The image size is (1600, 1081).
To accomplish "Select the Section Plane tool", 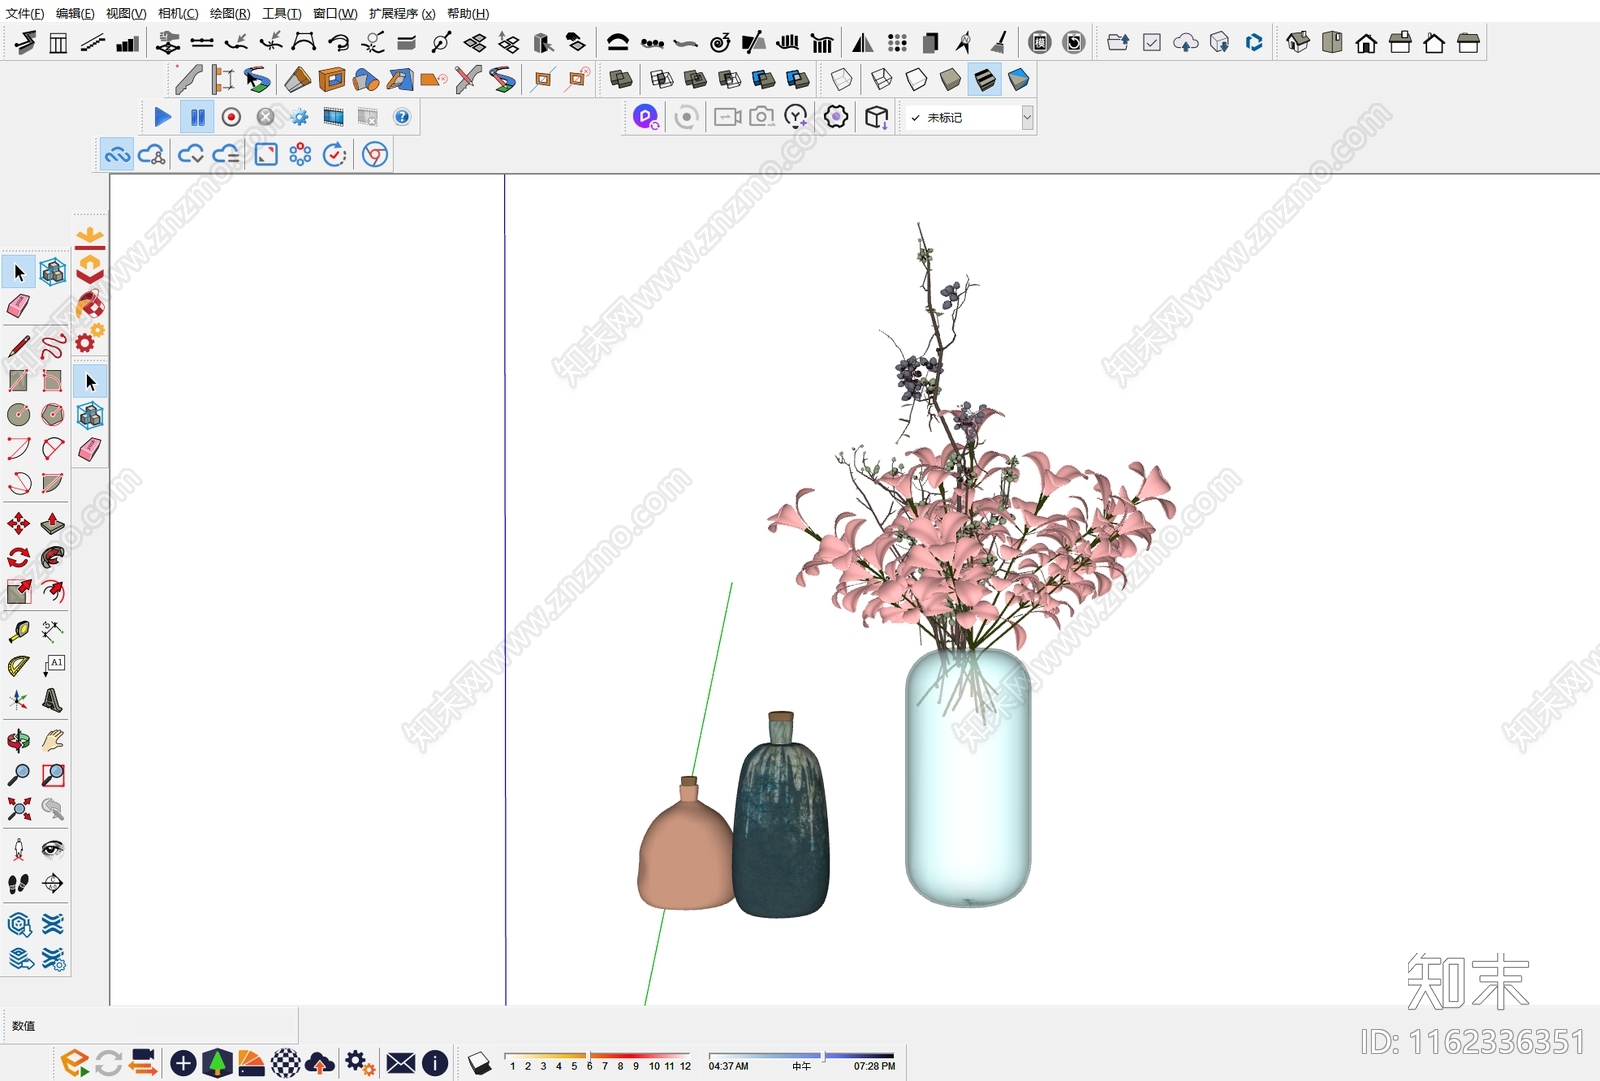I will 53,884.
